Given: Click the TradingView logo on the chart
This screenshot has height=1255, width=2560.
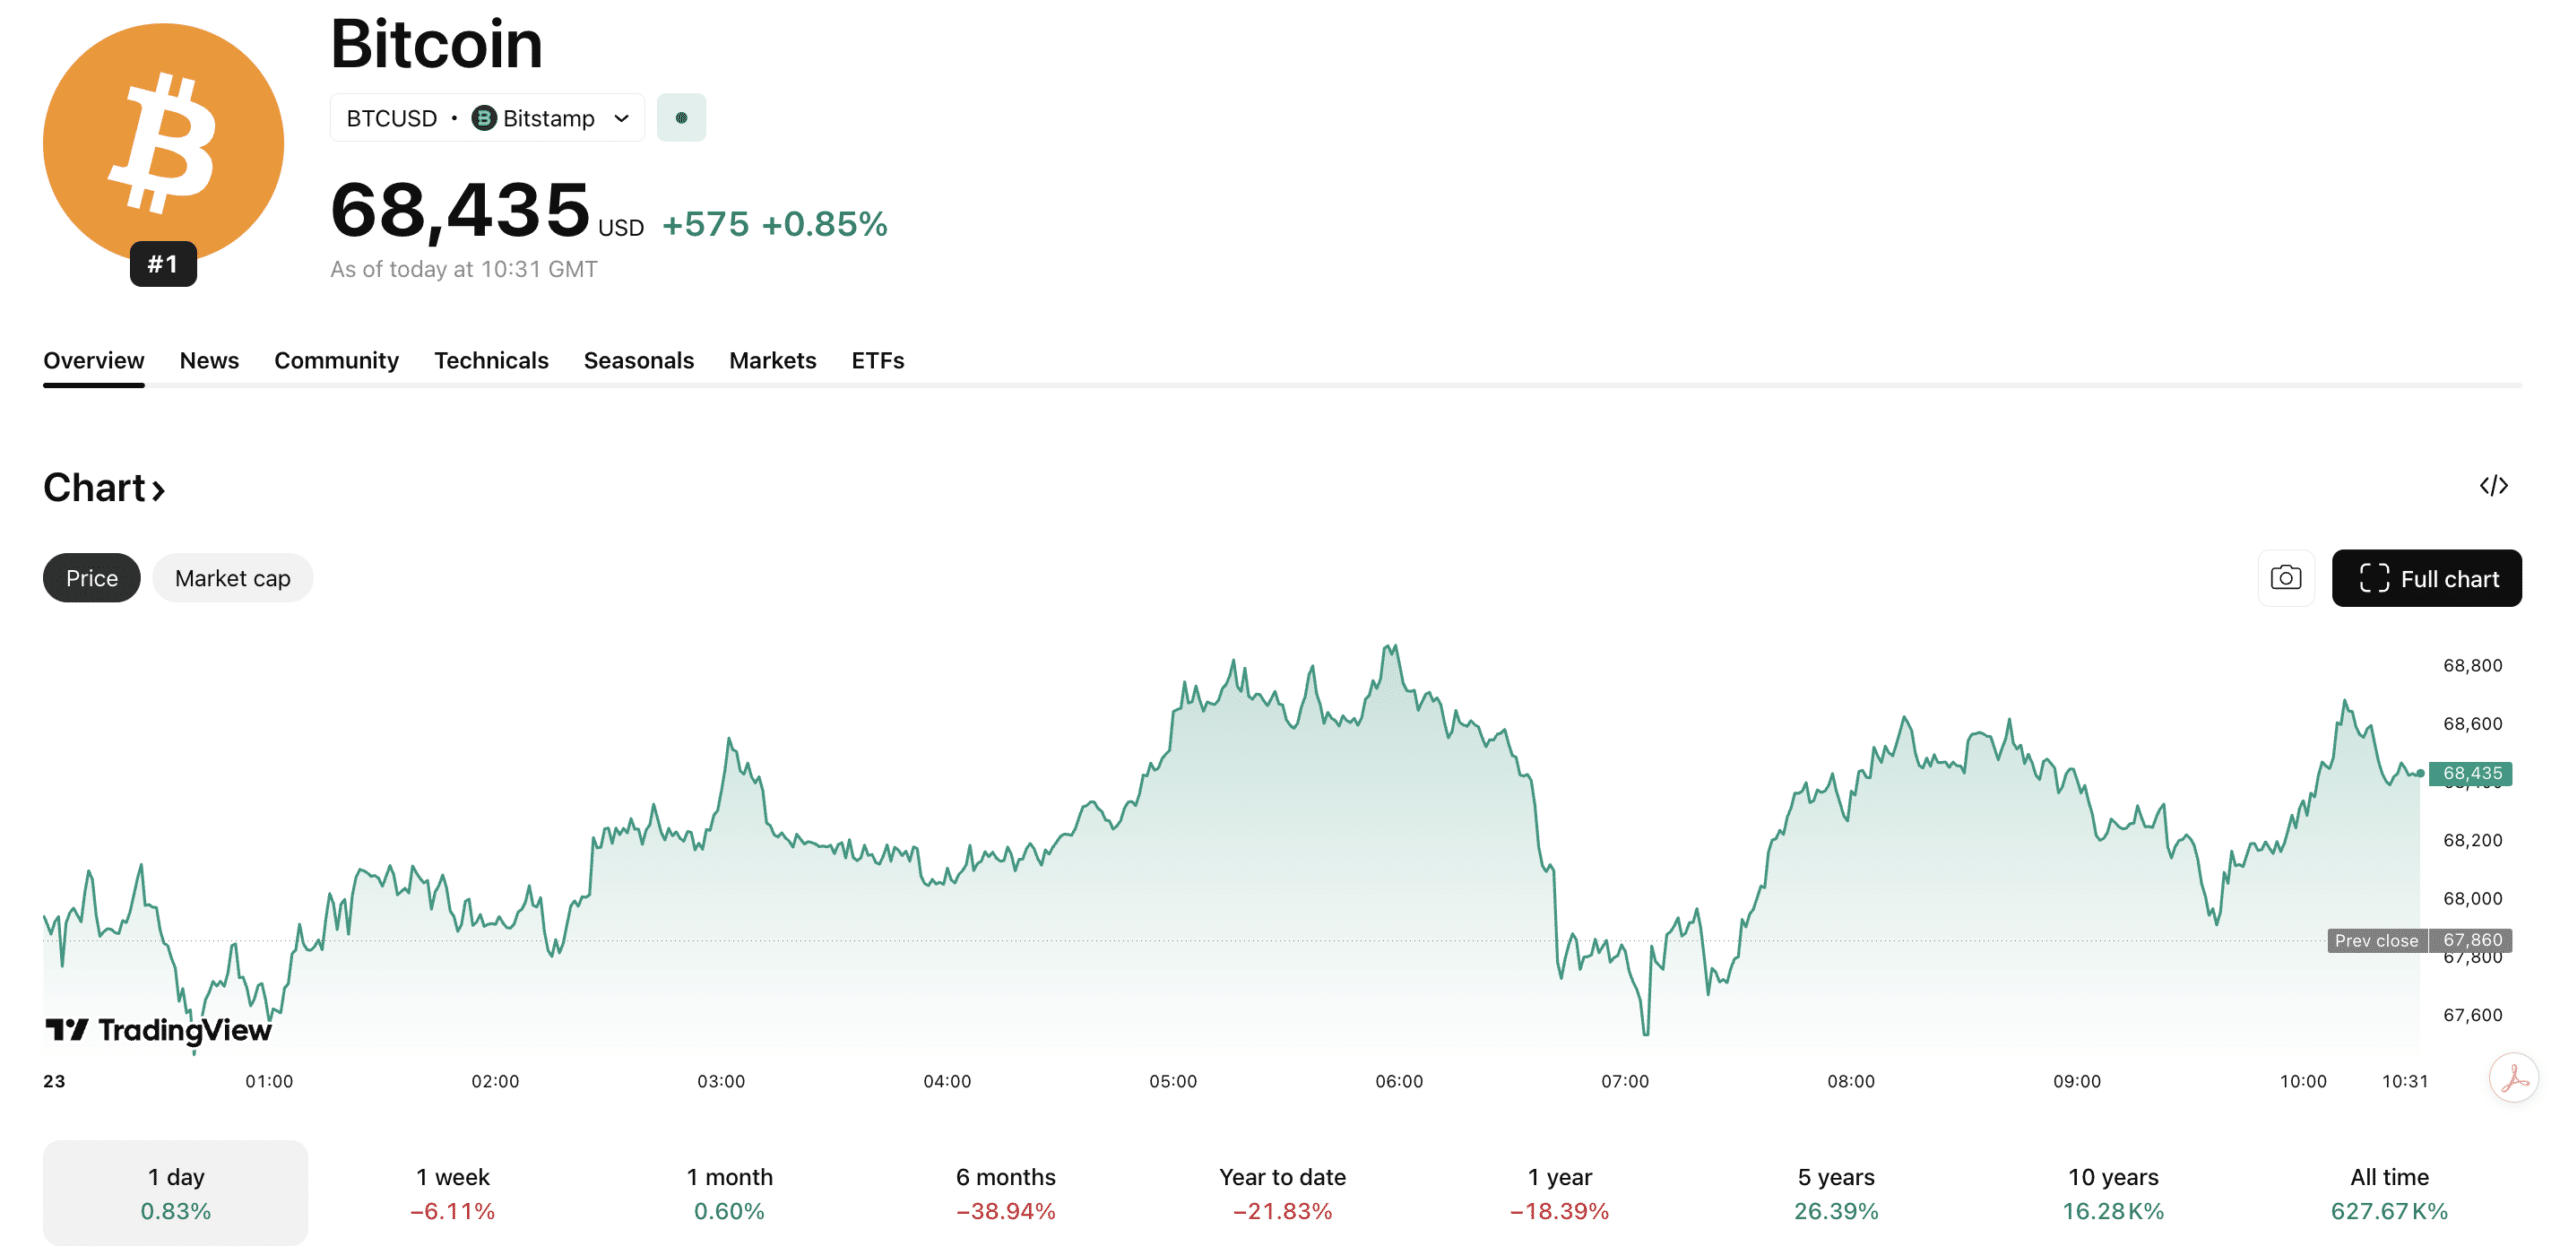Looking at the screenshot, I should [158, 1030].
